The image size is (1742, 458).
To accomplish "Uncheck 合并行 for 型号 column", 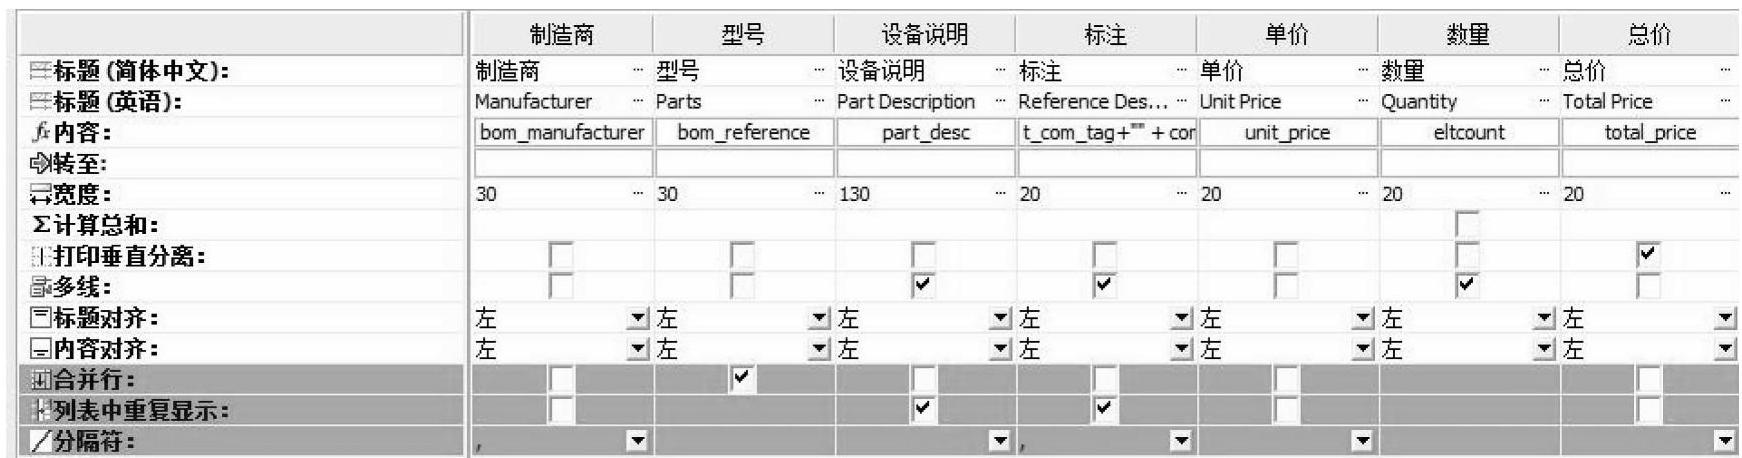I will pyautogui.click(x=741, y=379).
